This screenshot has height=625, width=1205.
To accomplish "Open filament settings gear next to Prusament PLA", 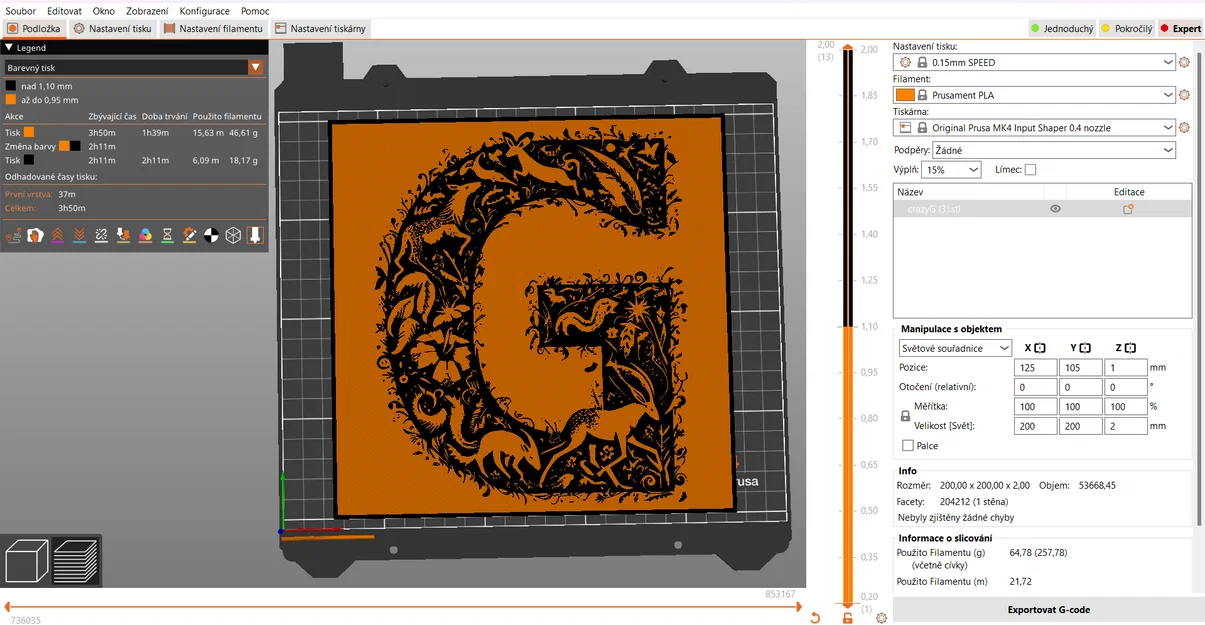I will tap(1185, 95).
